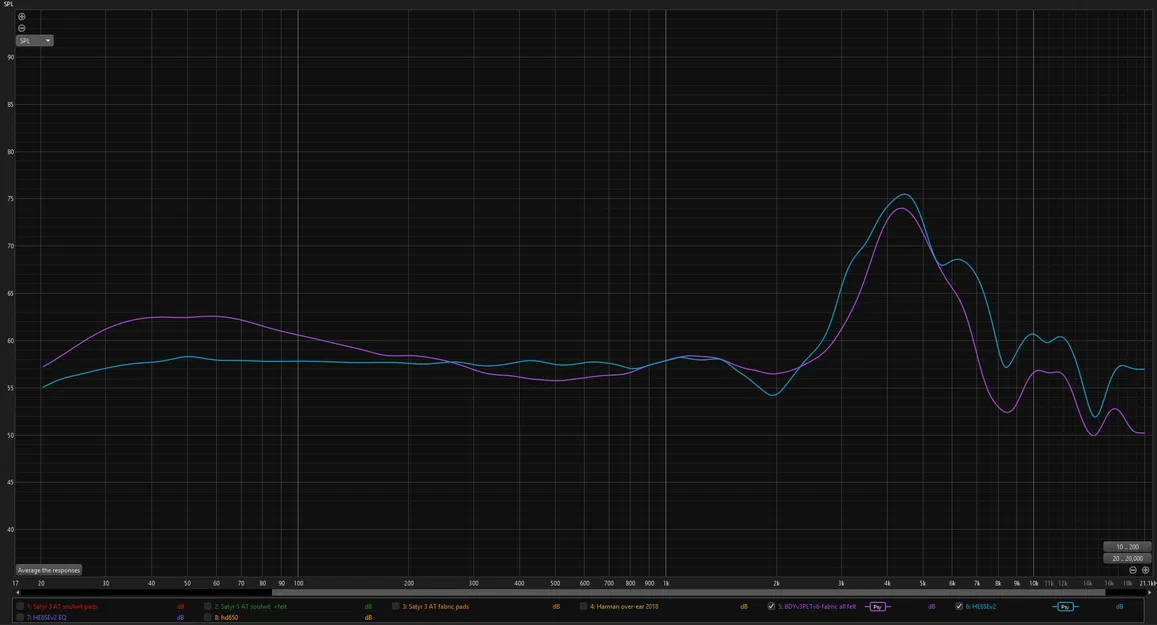Click the purple dB value for trace 5

coord(931,607)
